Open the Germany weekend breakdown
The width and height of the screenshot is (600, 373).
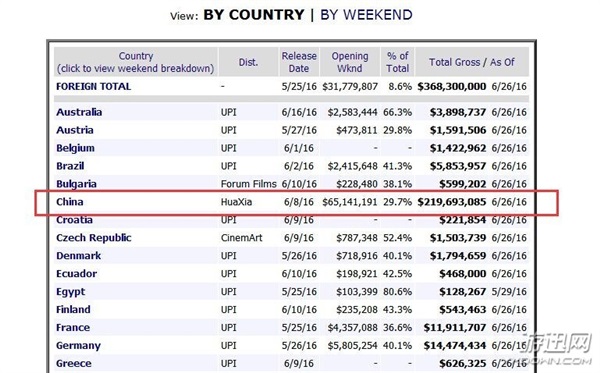pos(78,345)
